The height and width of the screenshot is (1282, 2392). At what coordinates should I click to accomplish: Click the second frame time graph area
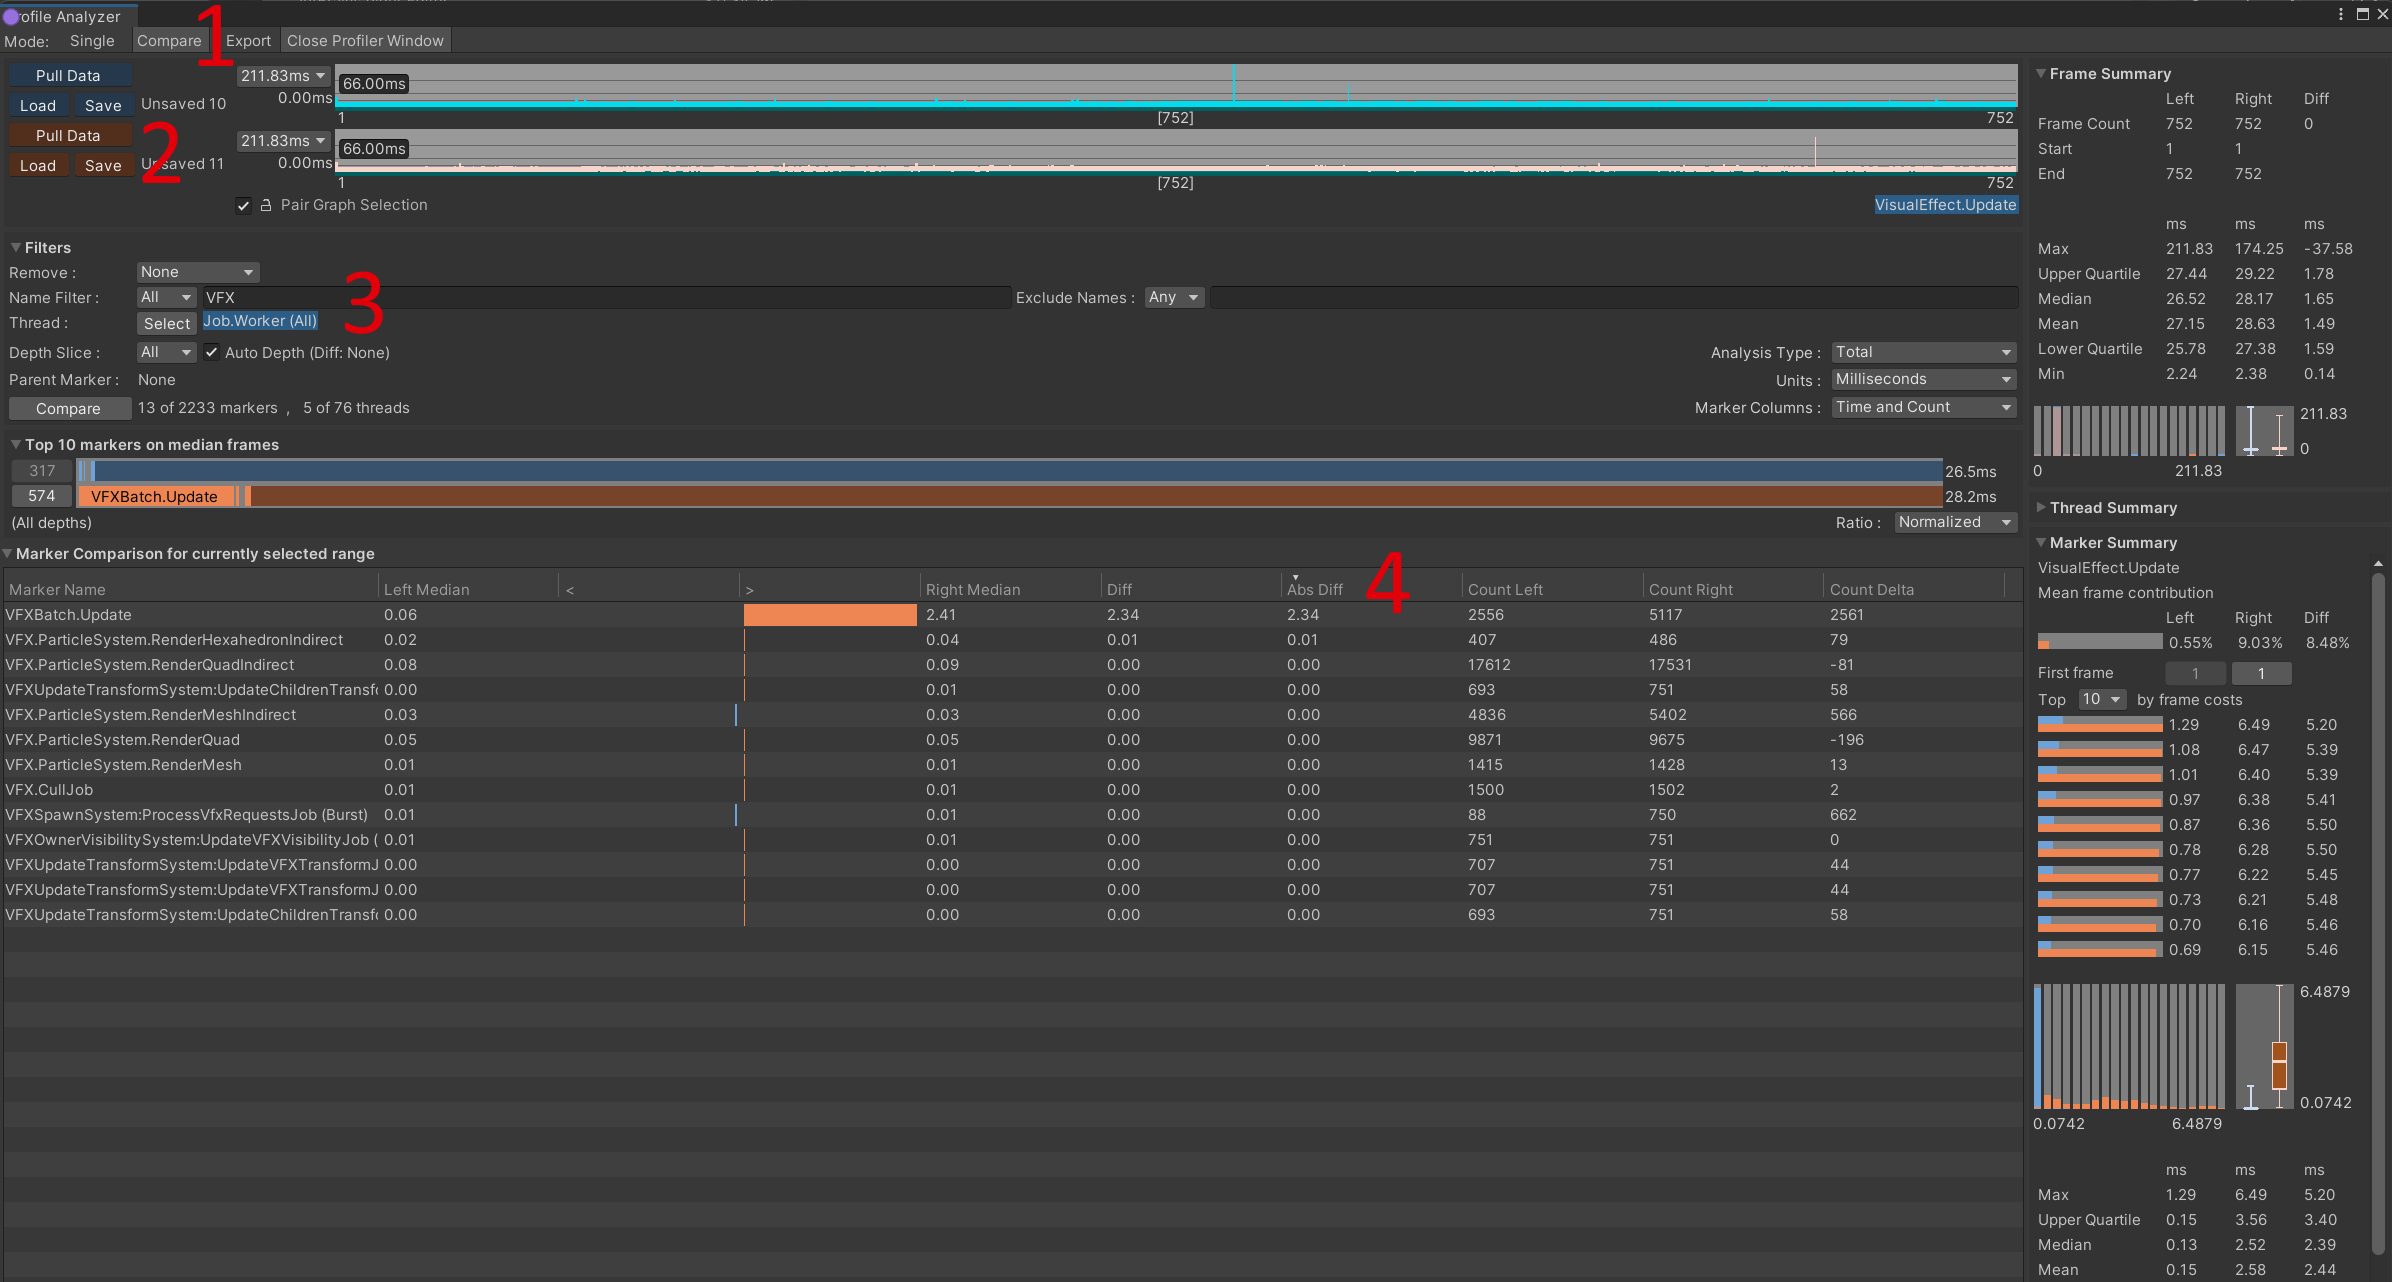tap(1176, 151)
